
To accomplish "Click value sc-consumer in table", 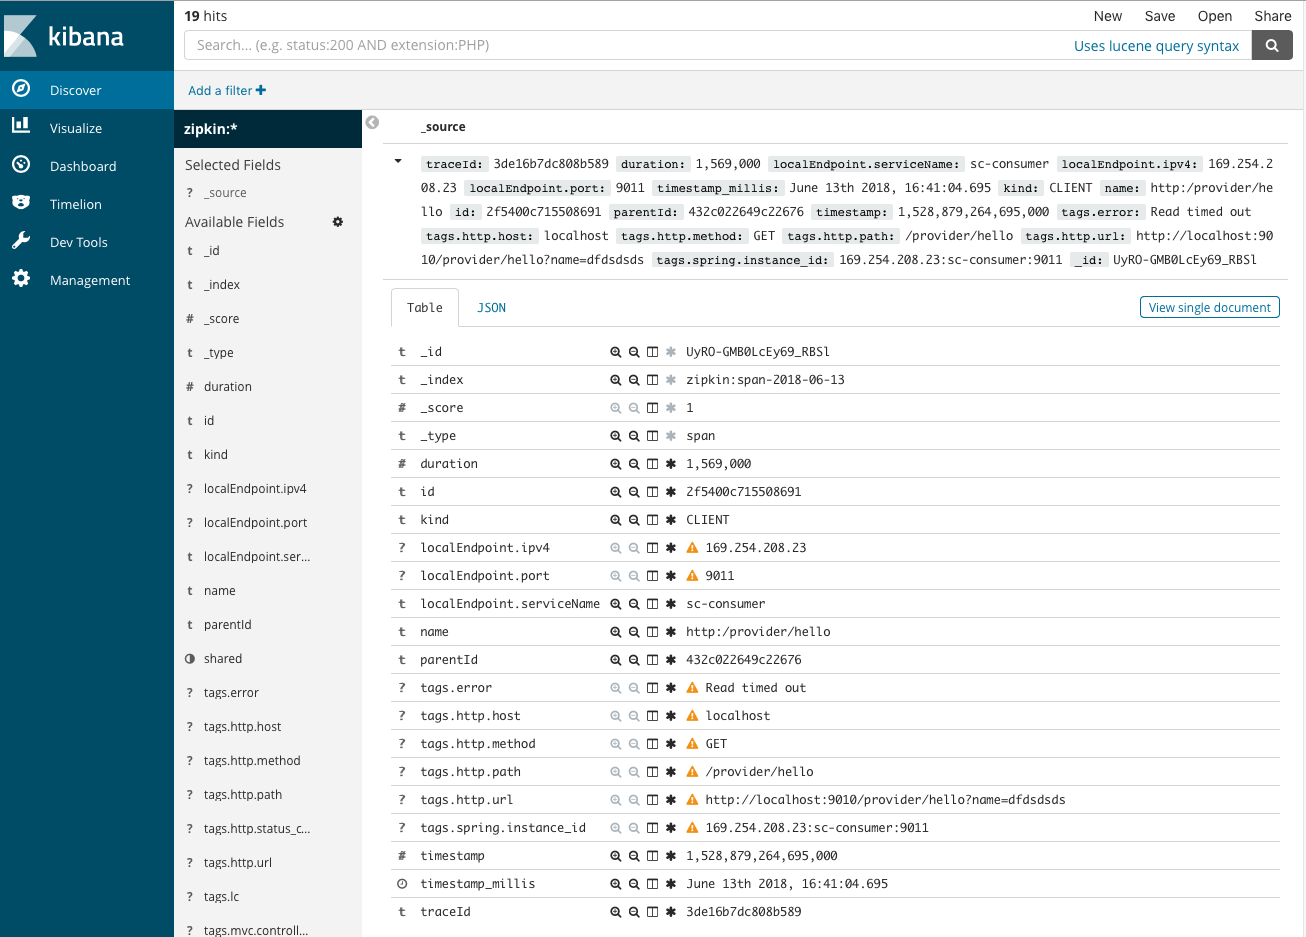I will (x=726, y=604).
